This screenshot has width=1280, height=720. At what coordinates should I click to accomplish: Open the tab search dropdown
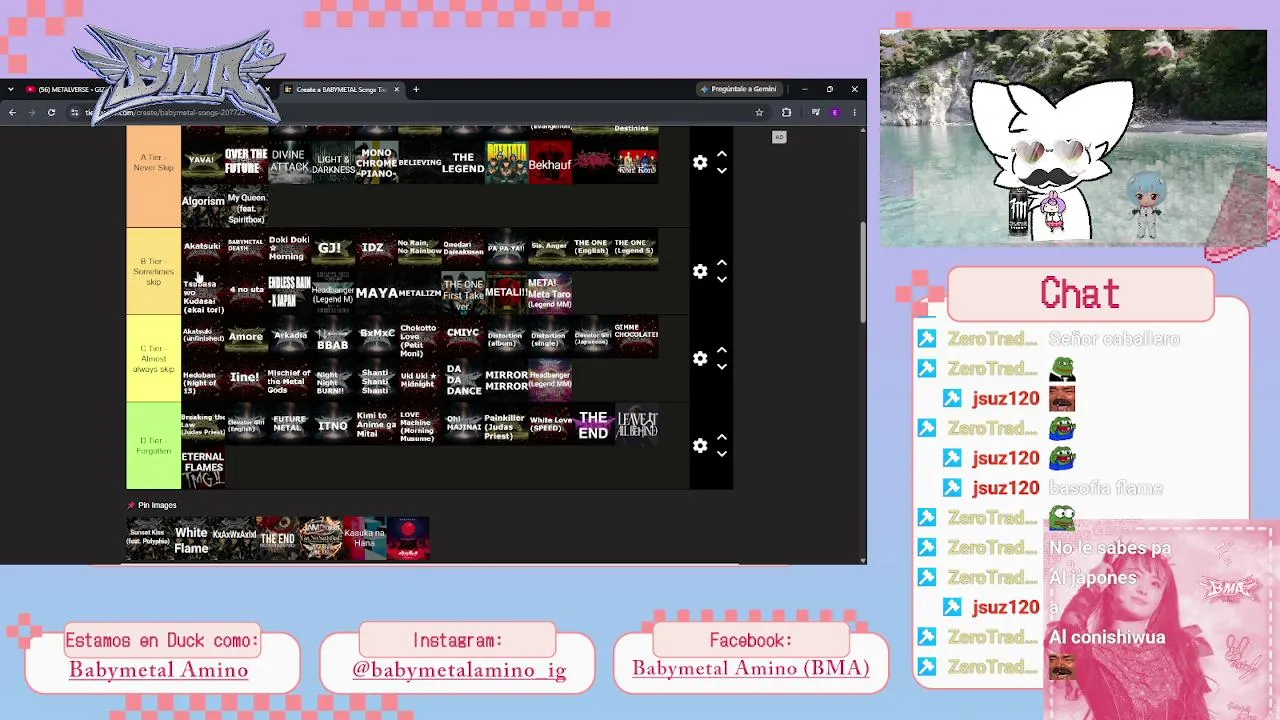[x=11, y=89]
